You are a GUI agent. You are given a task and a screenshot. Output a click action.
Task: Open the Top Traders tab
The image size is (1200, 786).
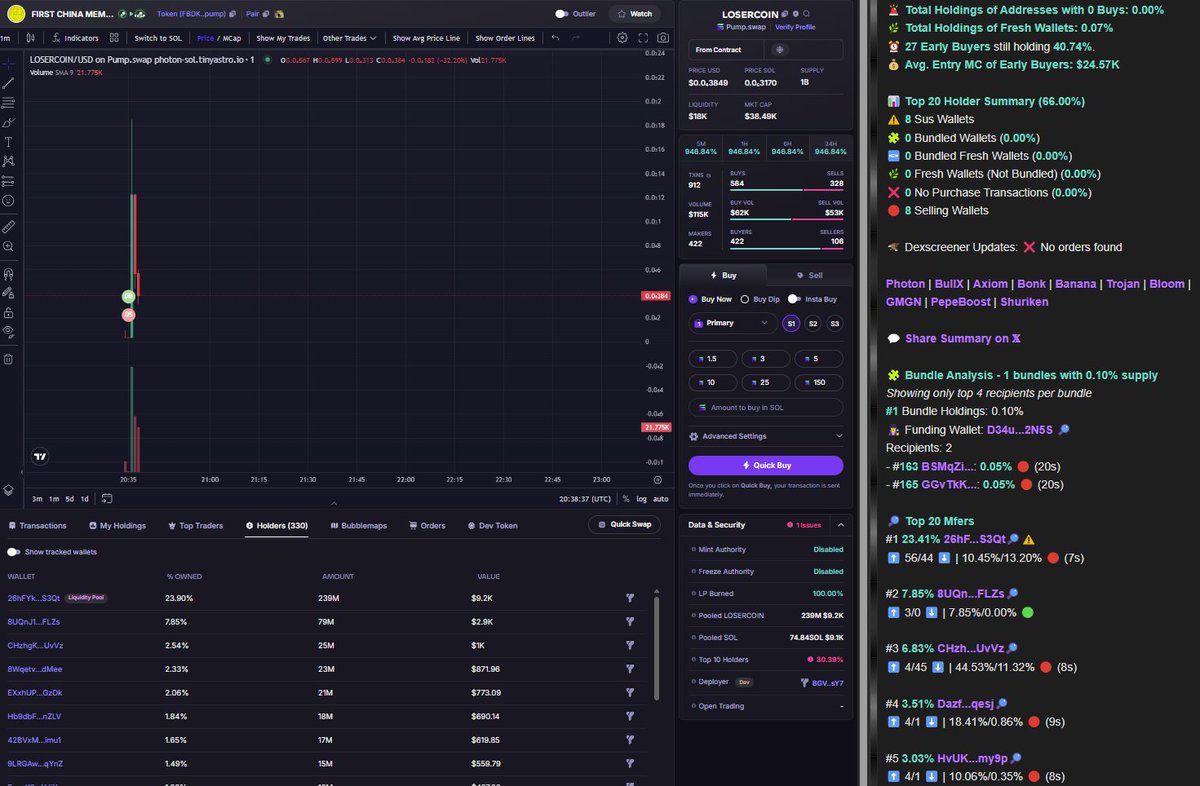point(195,525)
